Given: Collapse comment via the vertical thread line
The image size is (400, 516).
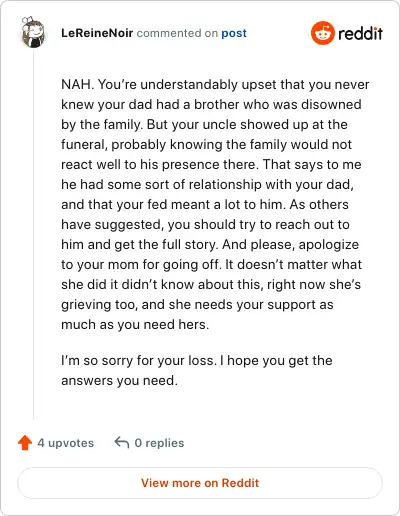Looking at the screenshot, I should coord(33,233).
